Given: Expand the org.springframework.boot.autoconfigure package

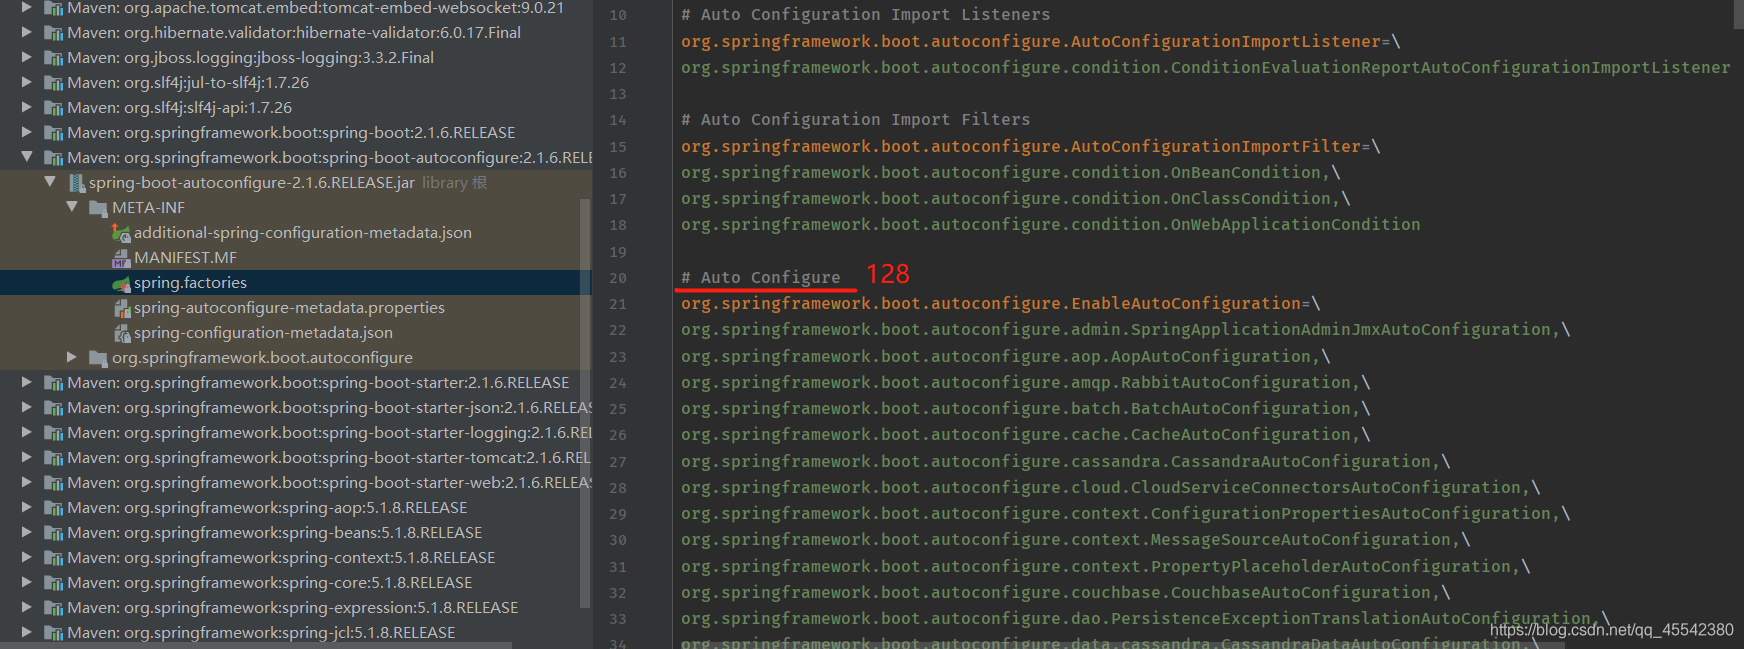Looking at the screenshot, I should click(x=71, y=358).
